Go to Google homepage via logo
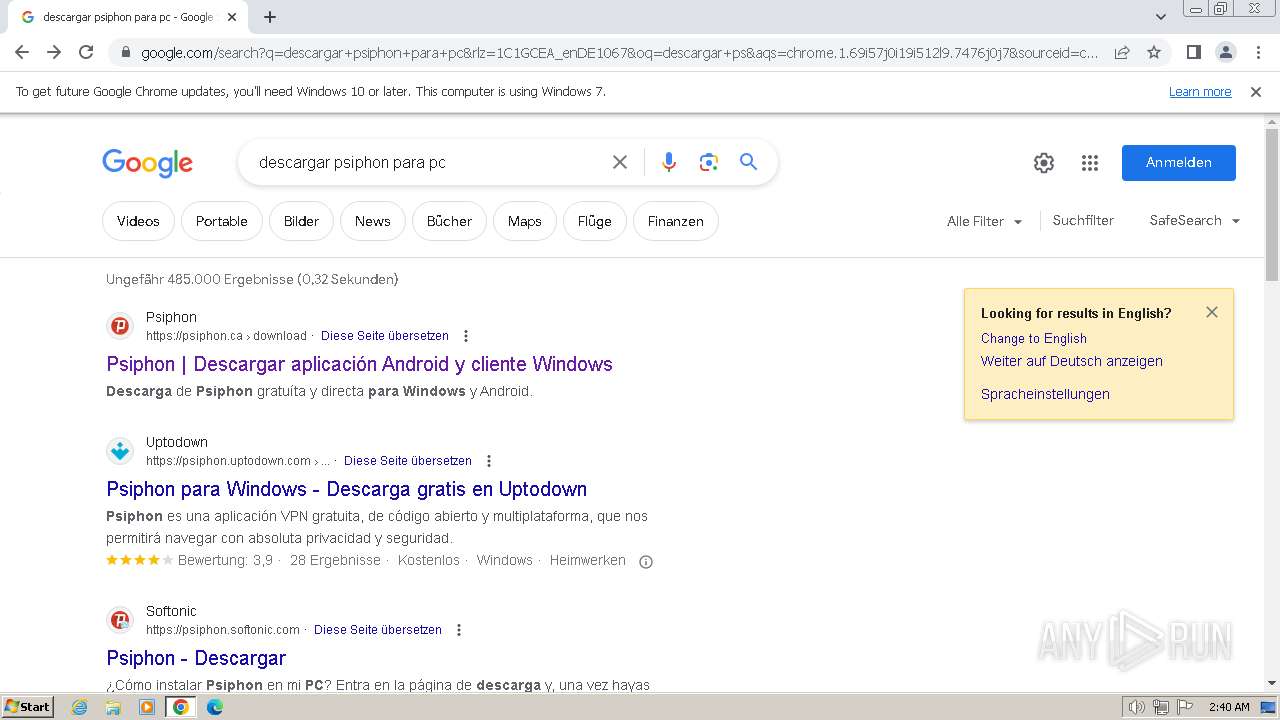This screenshot has height=720, width=1280. (147, 163)
